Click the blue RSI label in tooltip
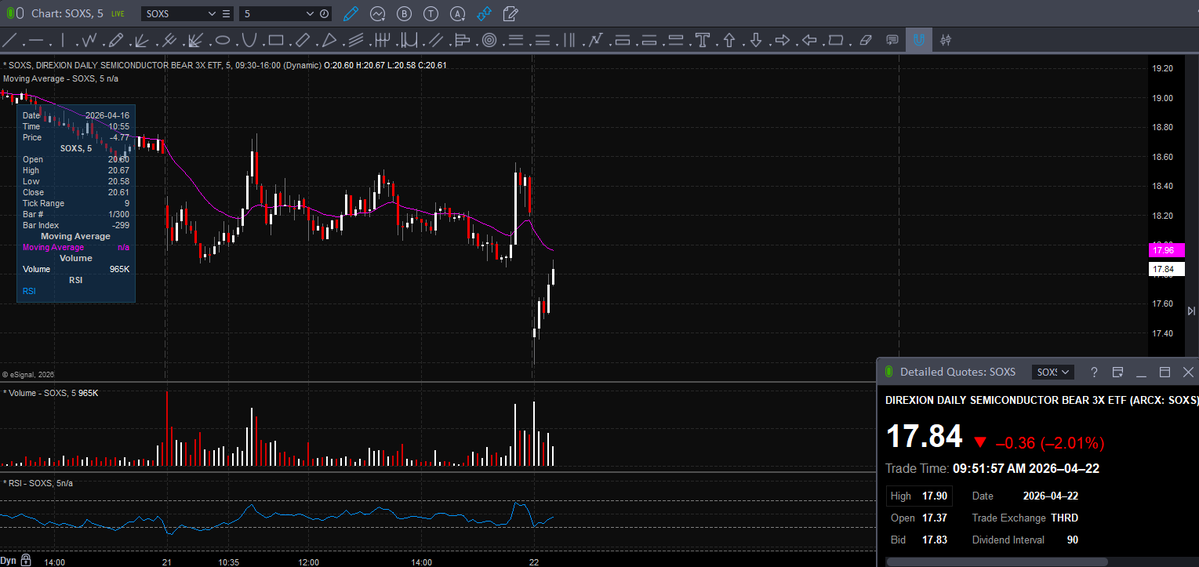1199x567 pixels. tap(29, 292)
